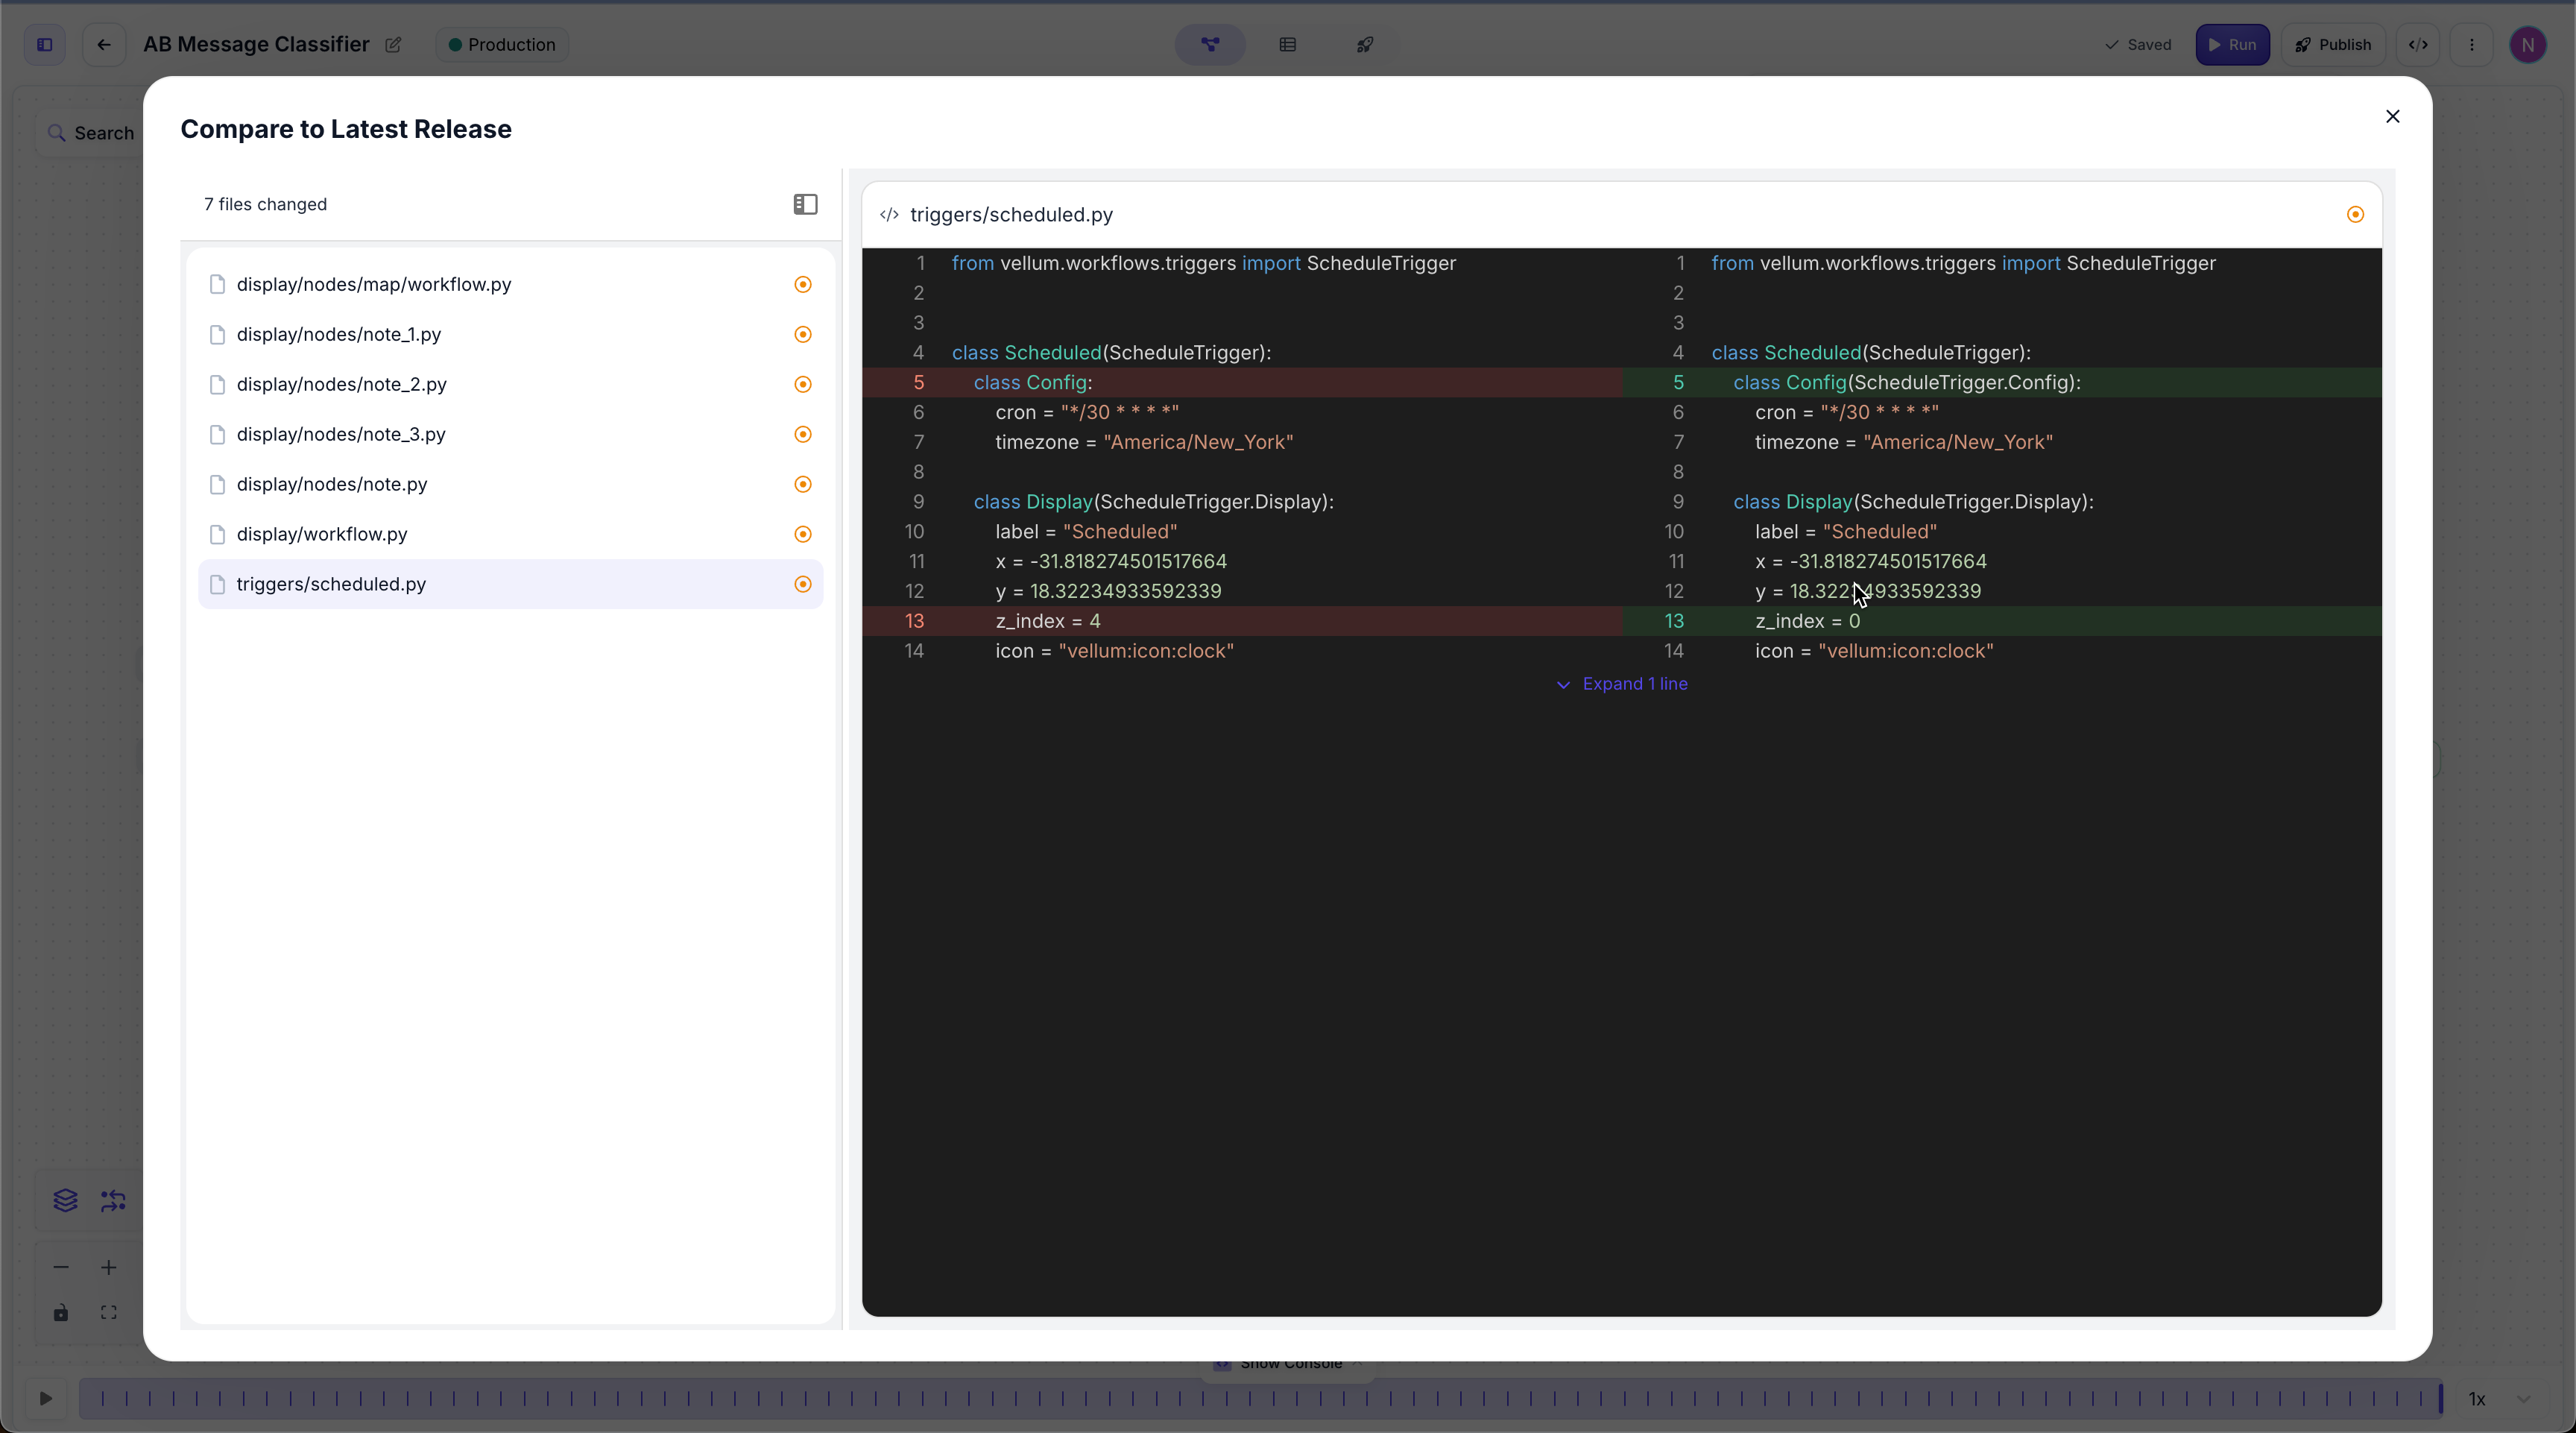Toggle the change marker on display/nodes/note_2.py
The image size is (2576, 1433).
803,384
